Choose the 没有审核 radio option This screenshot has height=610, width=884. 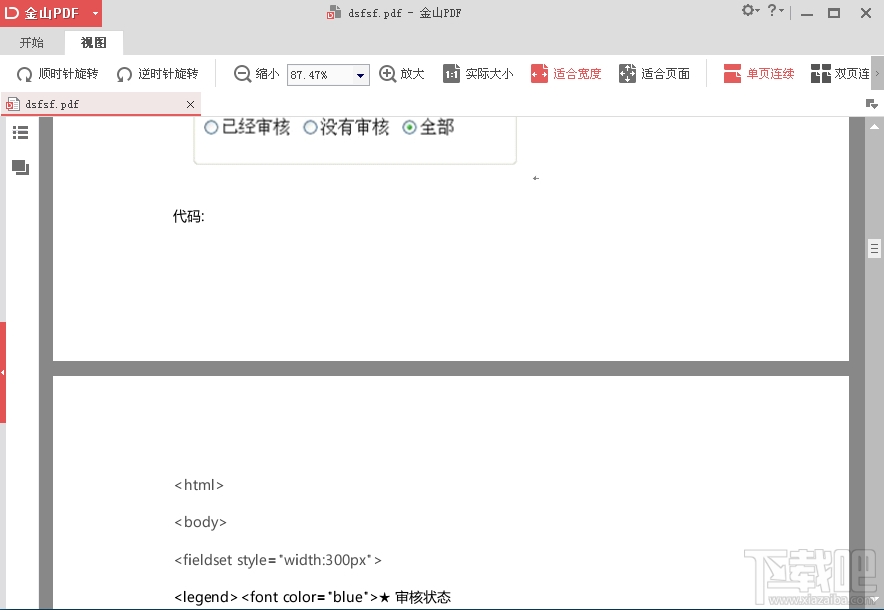310,127
